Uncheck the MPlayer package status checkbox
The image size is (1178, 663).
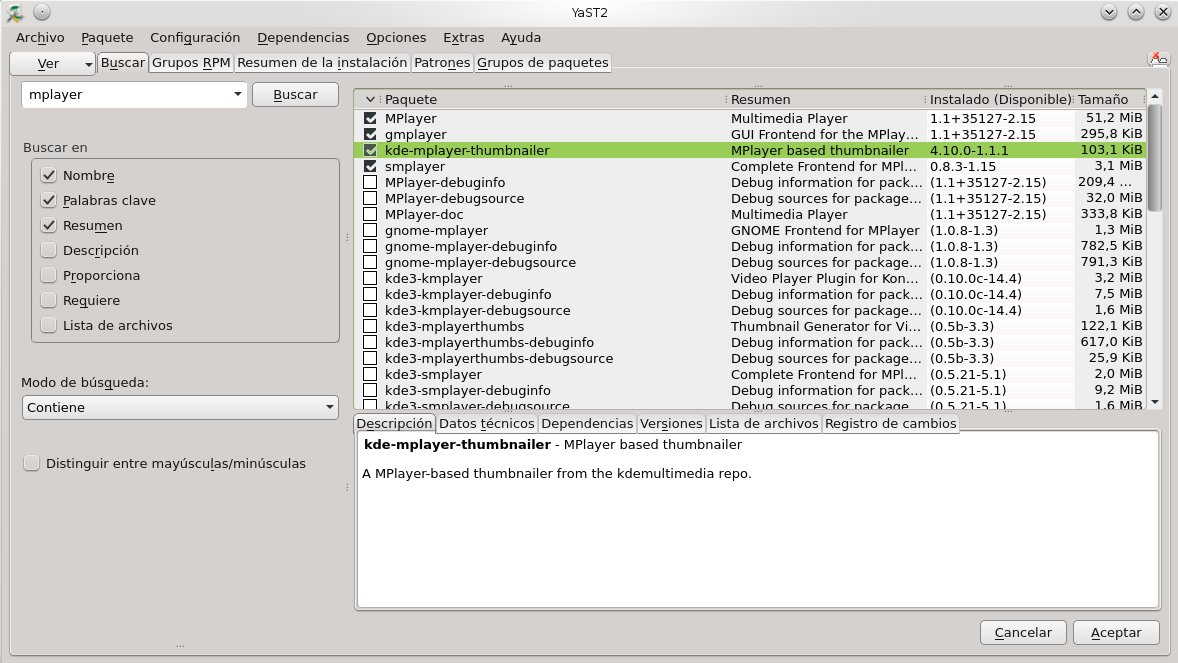370,118
